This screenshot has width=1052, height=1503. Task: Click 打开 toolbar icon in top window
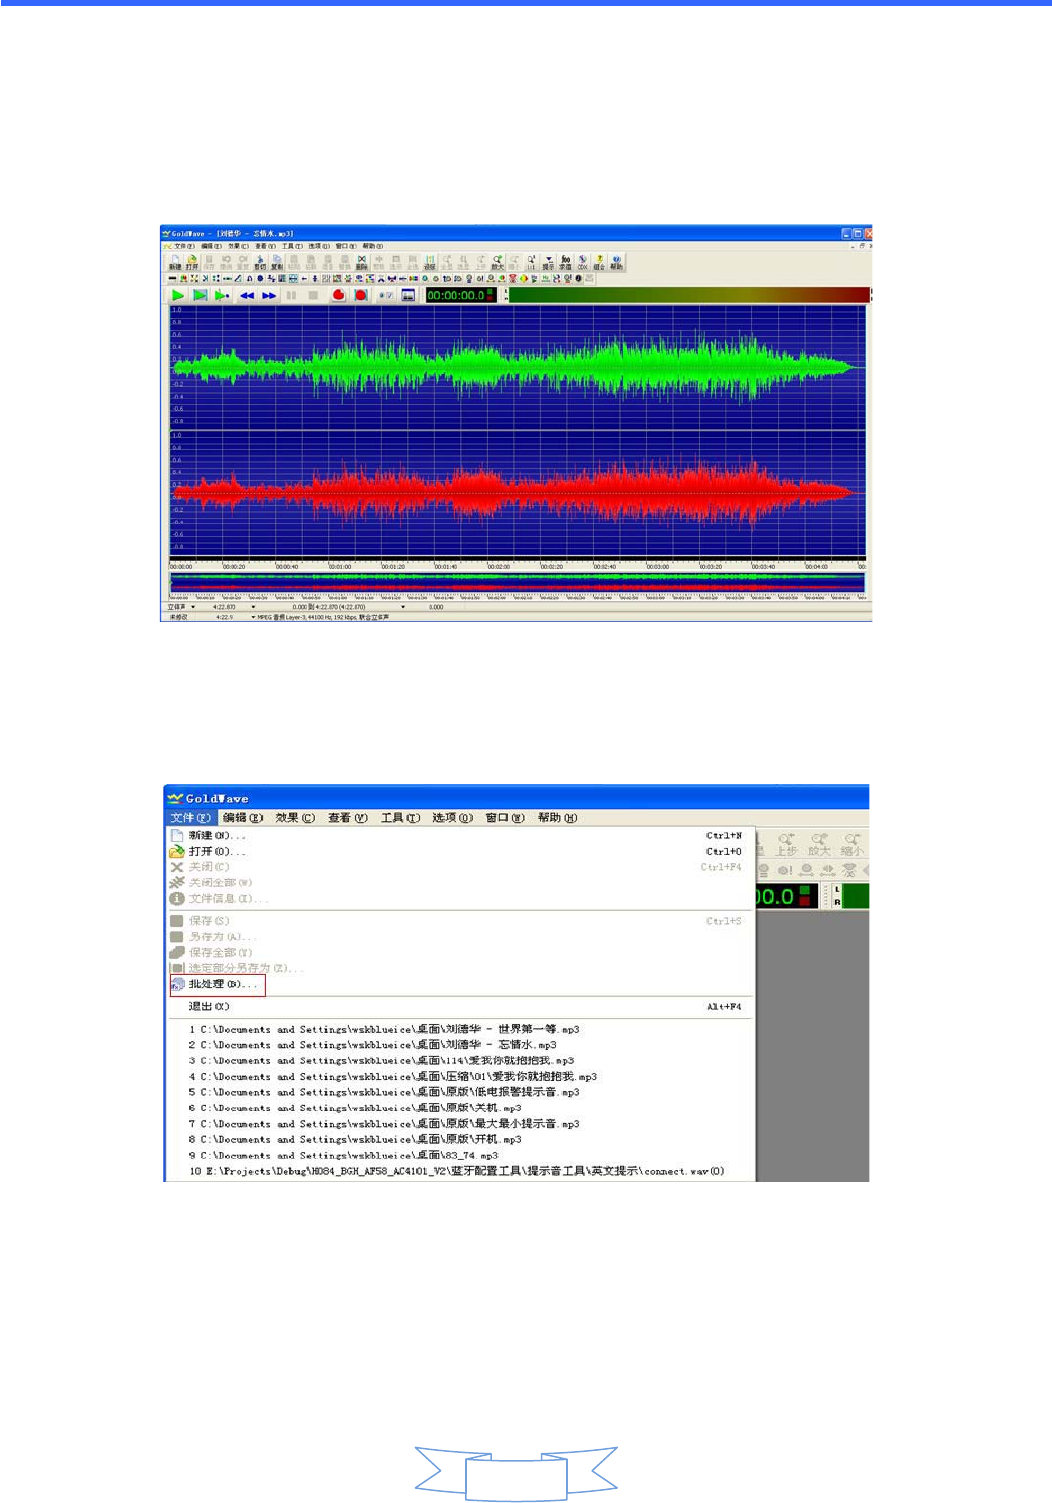[x=192, y=262]
